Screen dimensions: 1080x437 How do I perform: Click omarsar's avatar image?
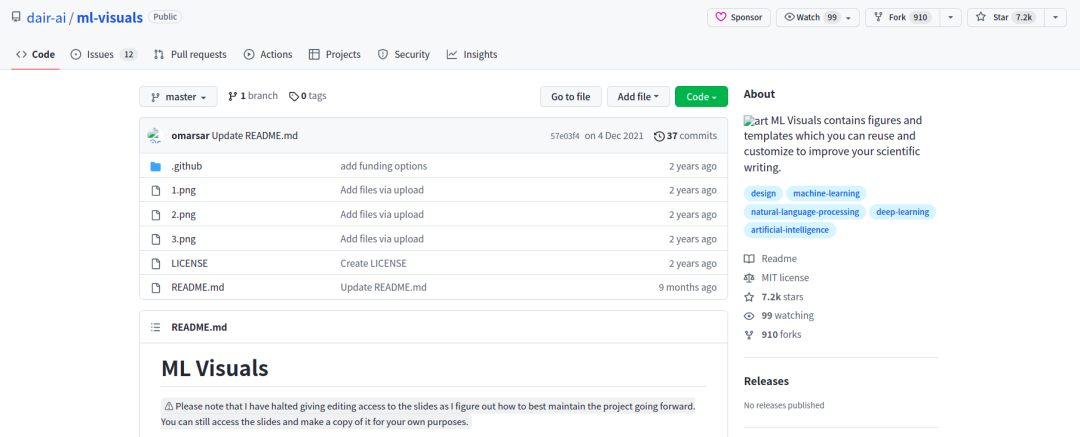(x=155, y=136)
